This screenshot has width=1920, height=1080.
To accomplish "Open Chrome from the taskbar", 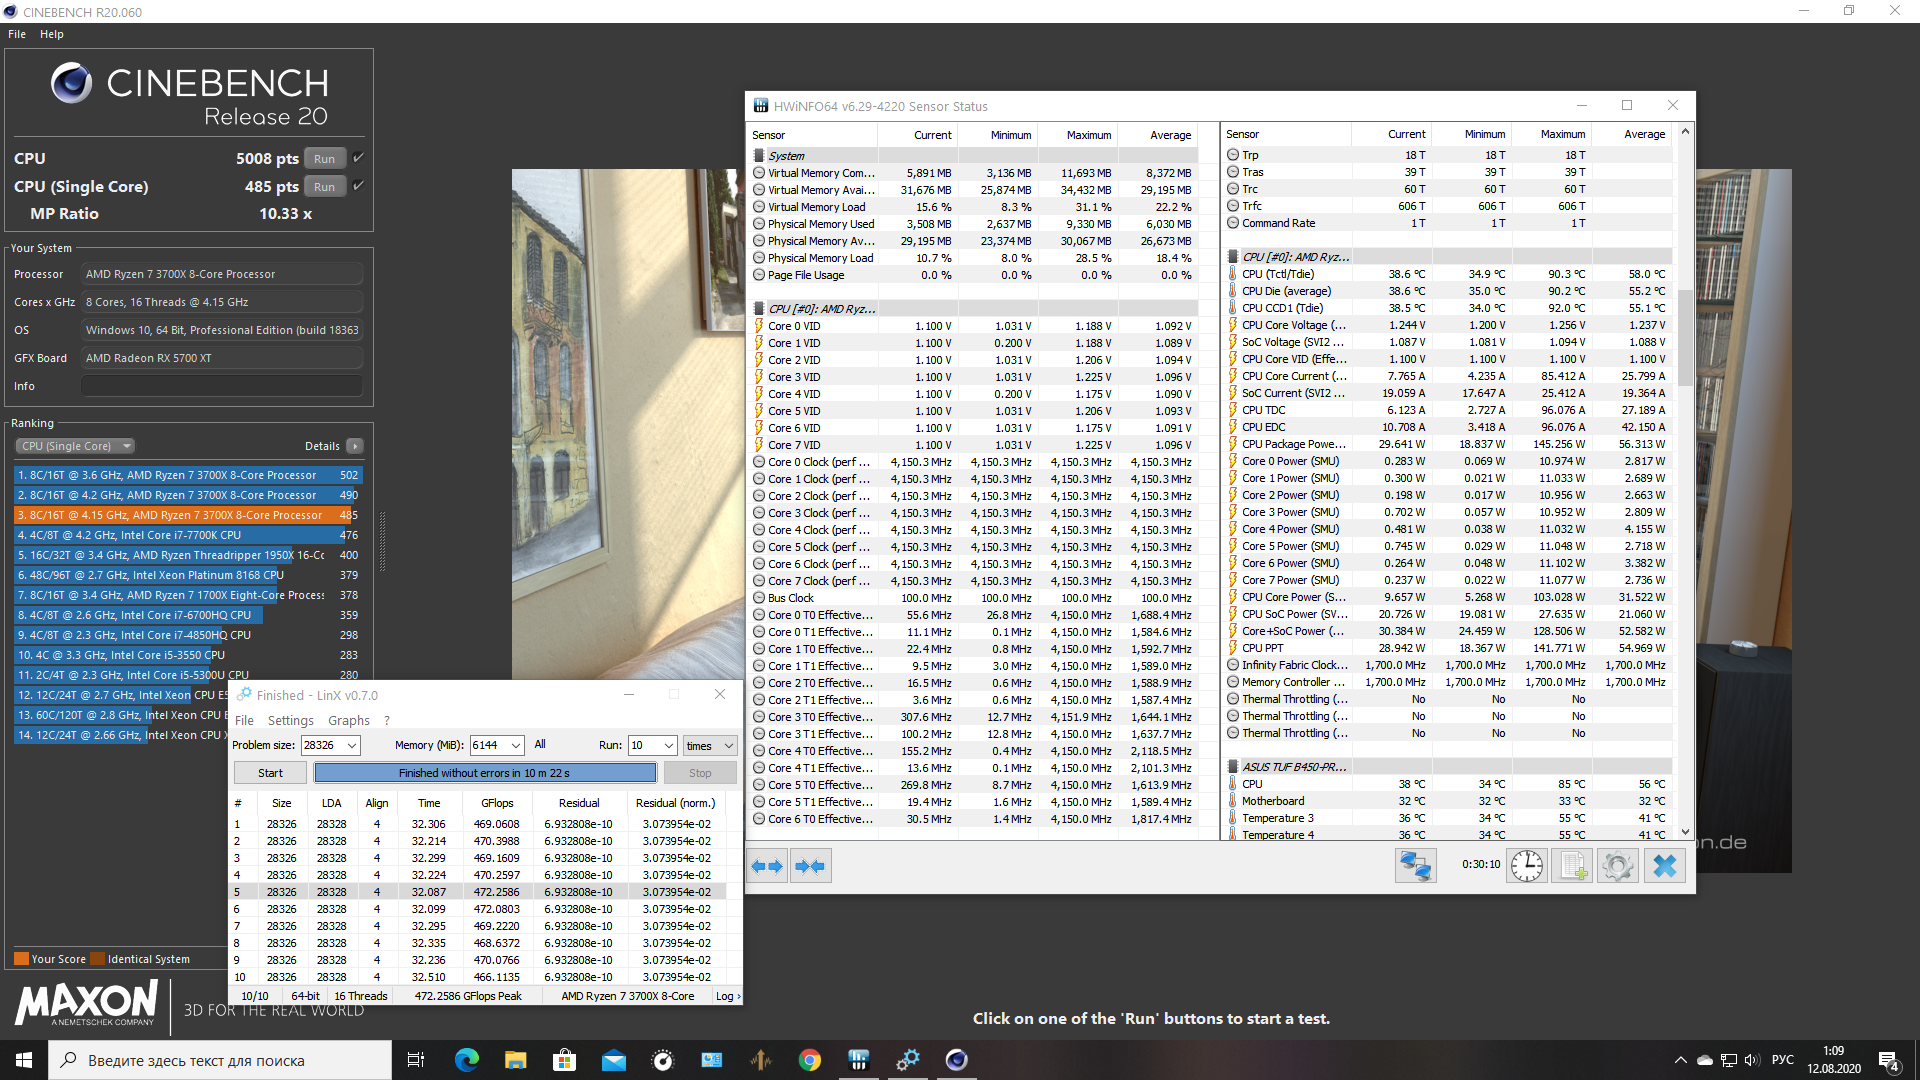I will click(809, 1060).
